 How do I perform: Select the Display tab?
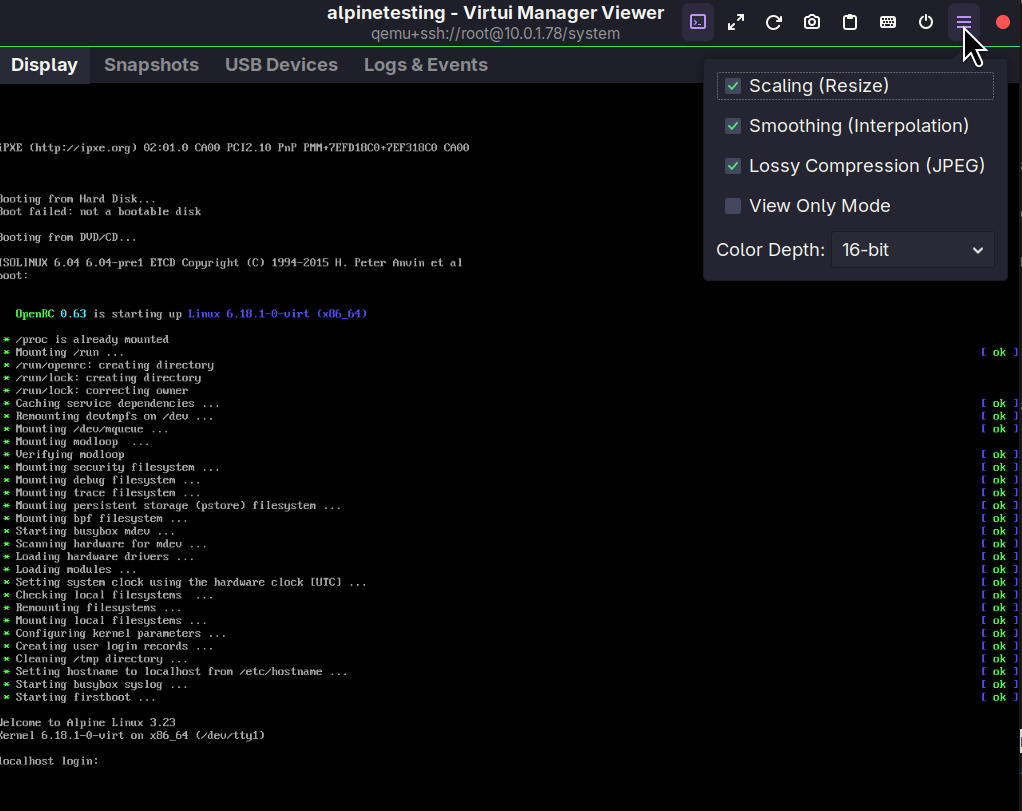coord(44,64)
